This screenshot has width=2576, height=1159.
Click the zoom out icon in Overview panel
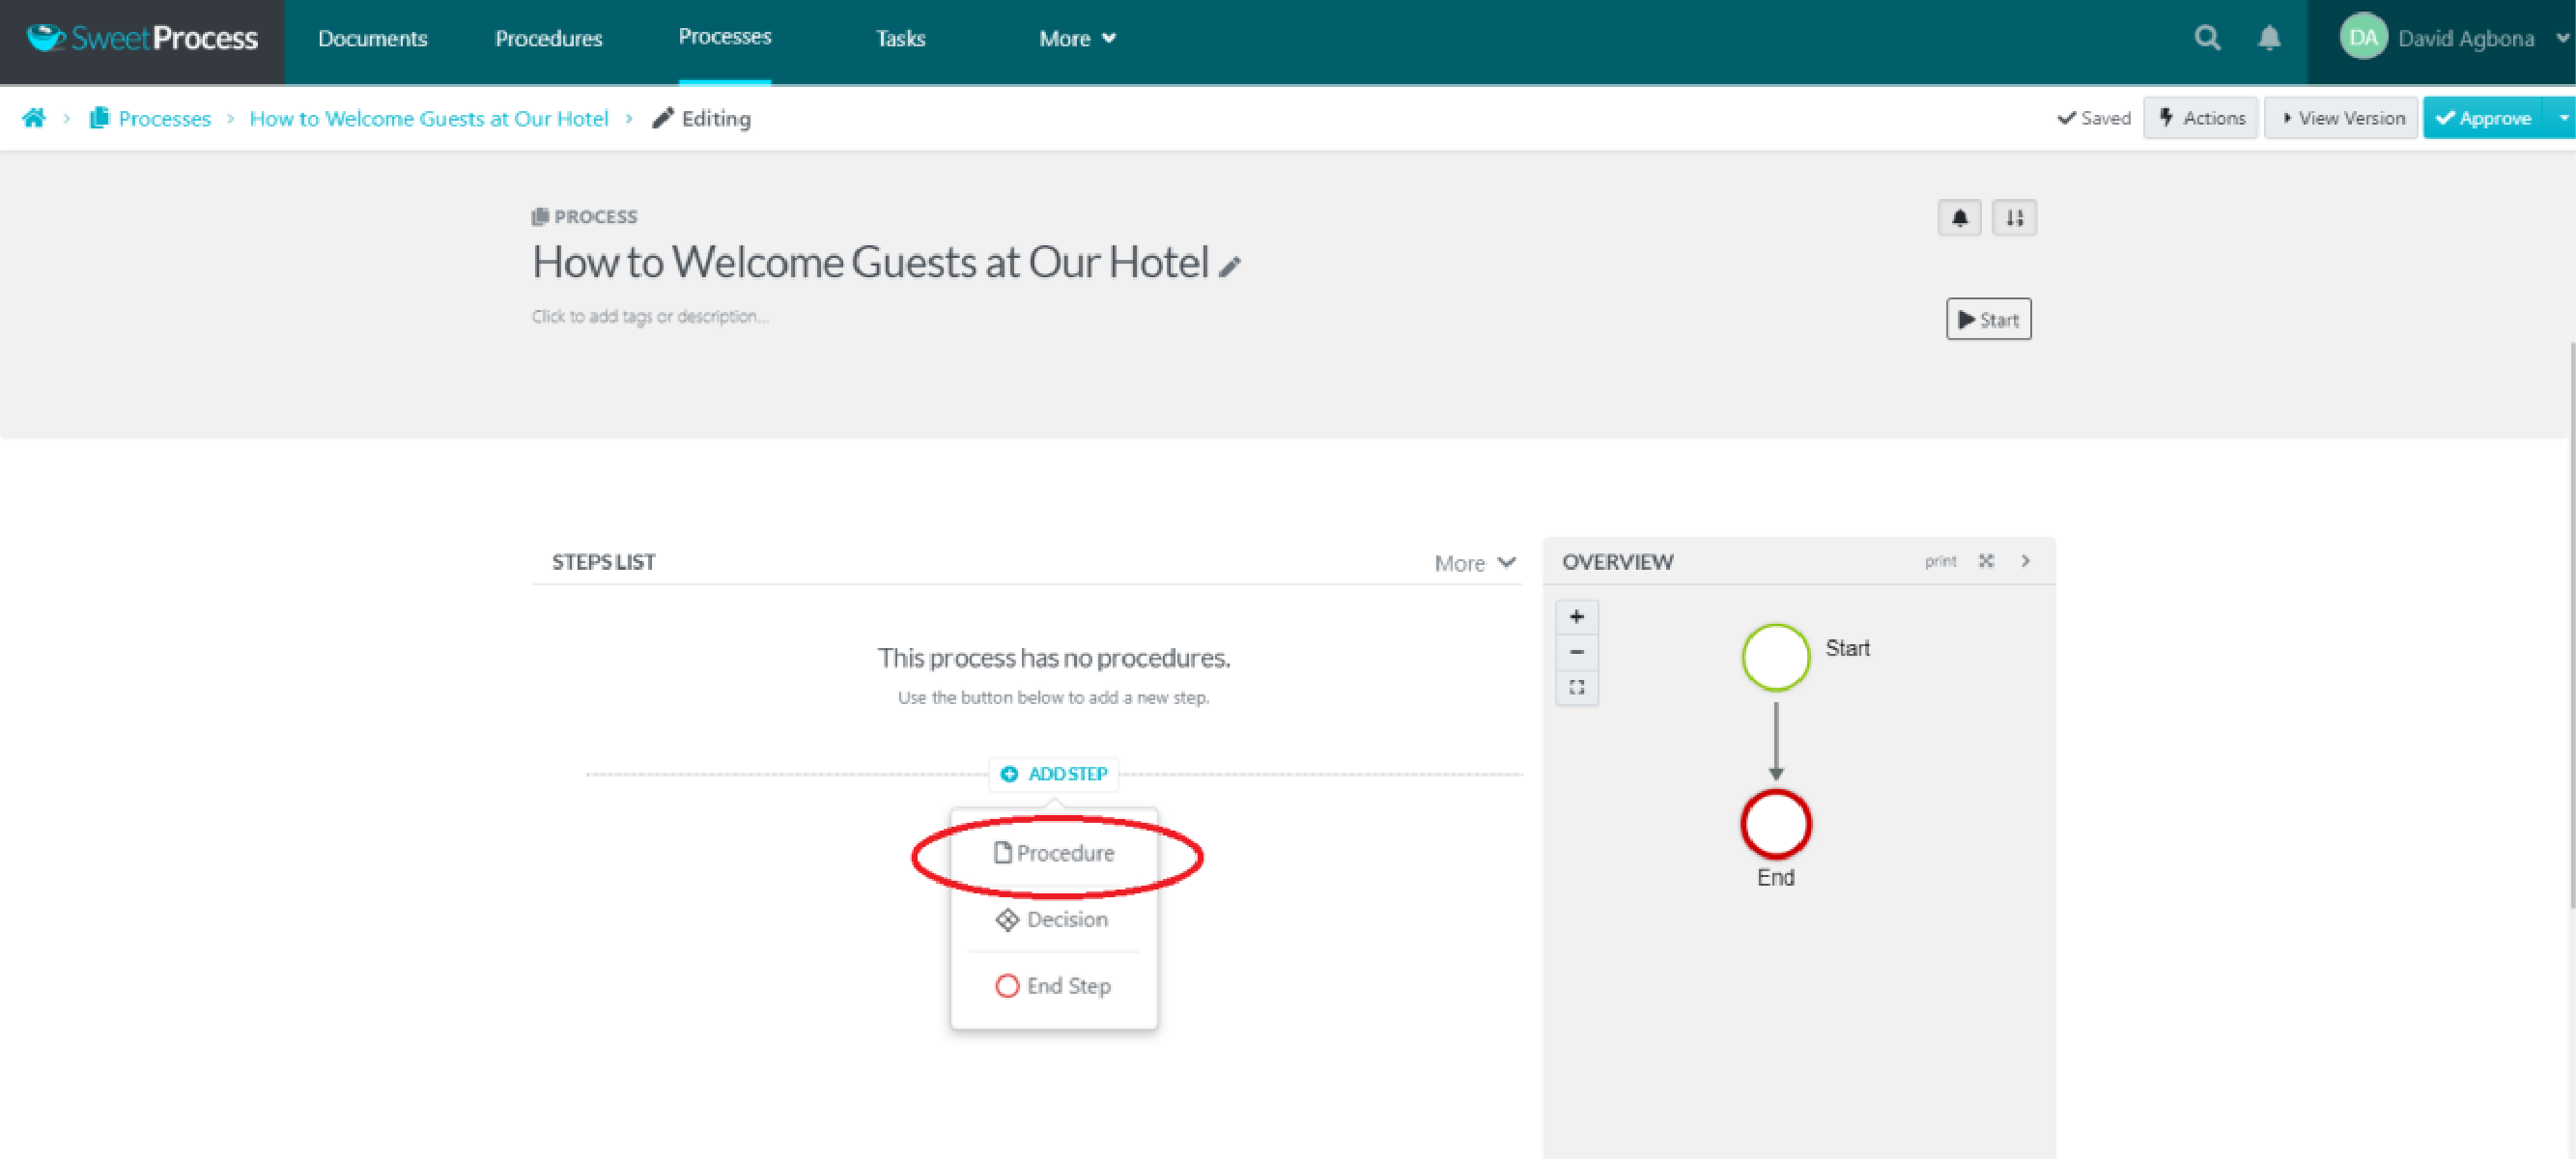coord(1575,652)
